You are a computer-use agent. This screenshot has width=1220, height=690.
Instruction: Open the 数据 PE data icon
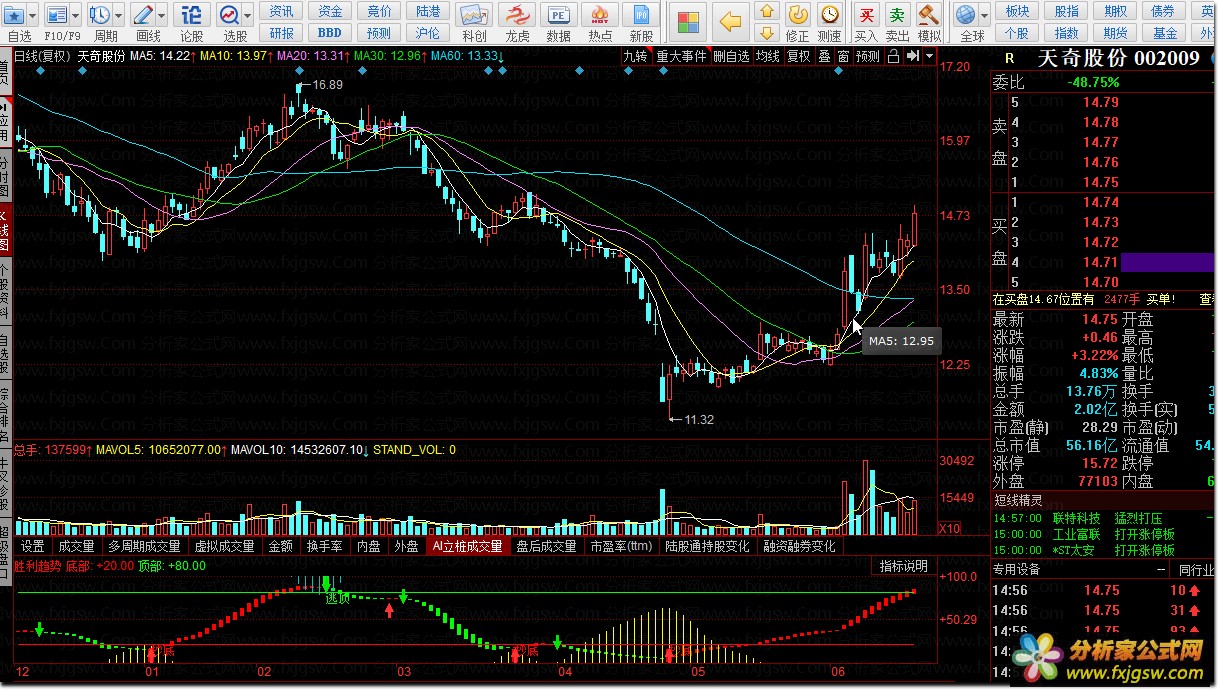[x=559, y=15]
